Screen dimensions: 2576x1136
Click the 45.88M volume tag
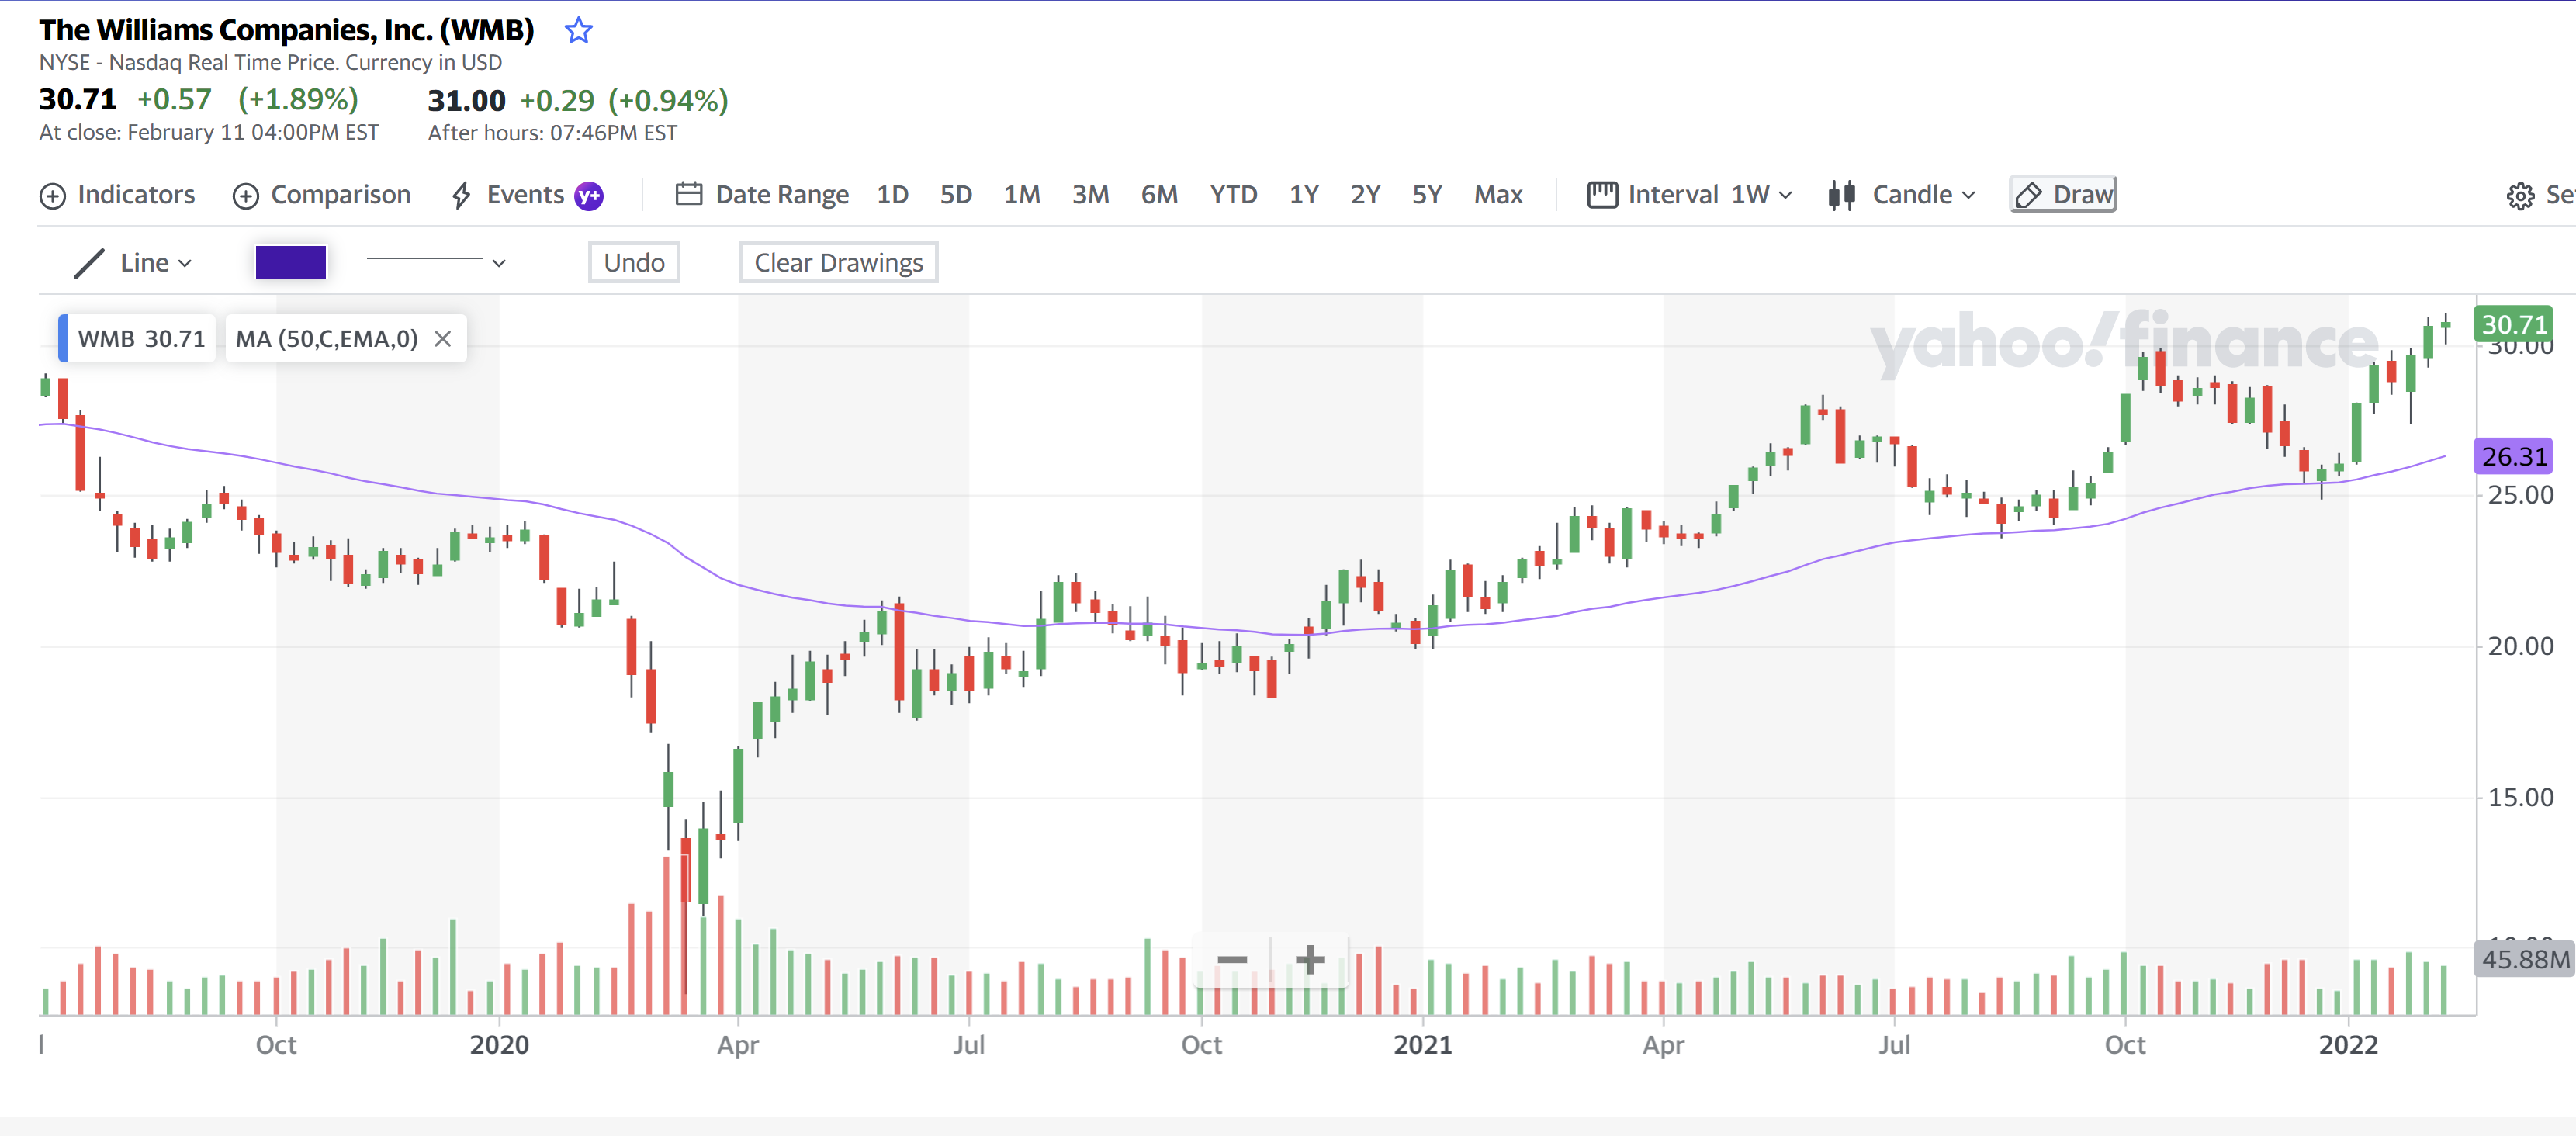tap(2525, 960)
